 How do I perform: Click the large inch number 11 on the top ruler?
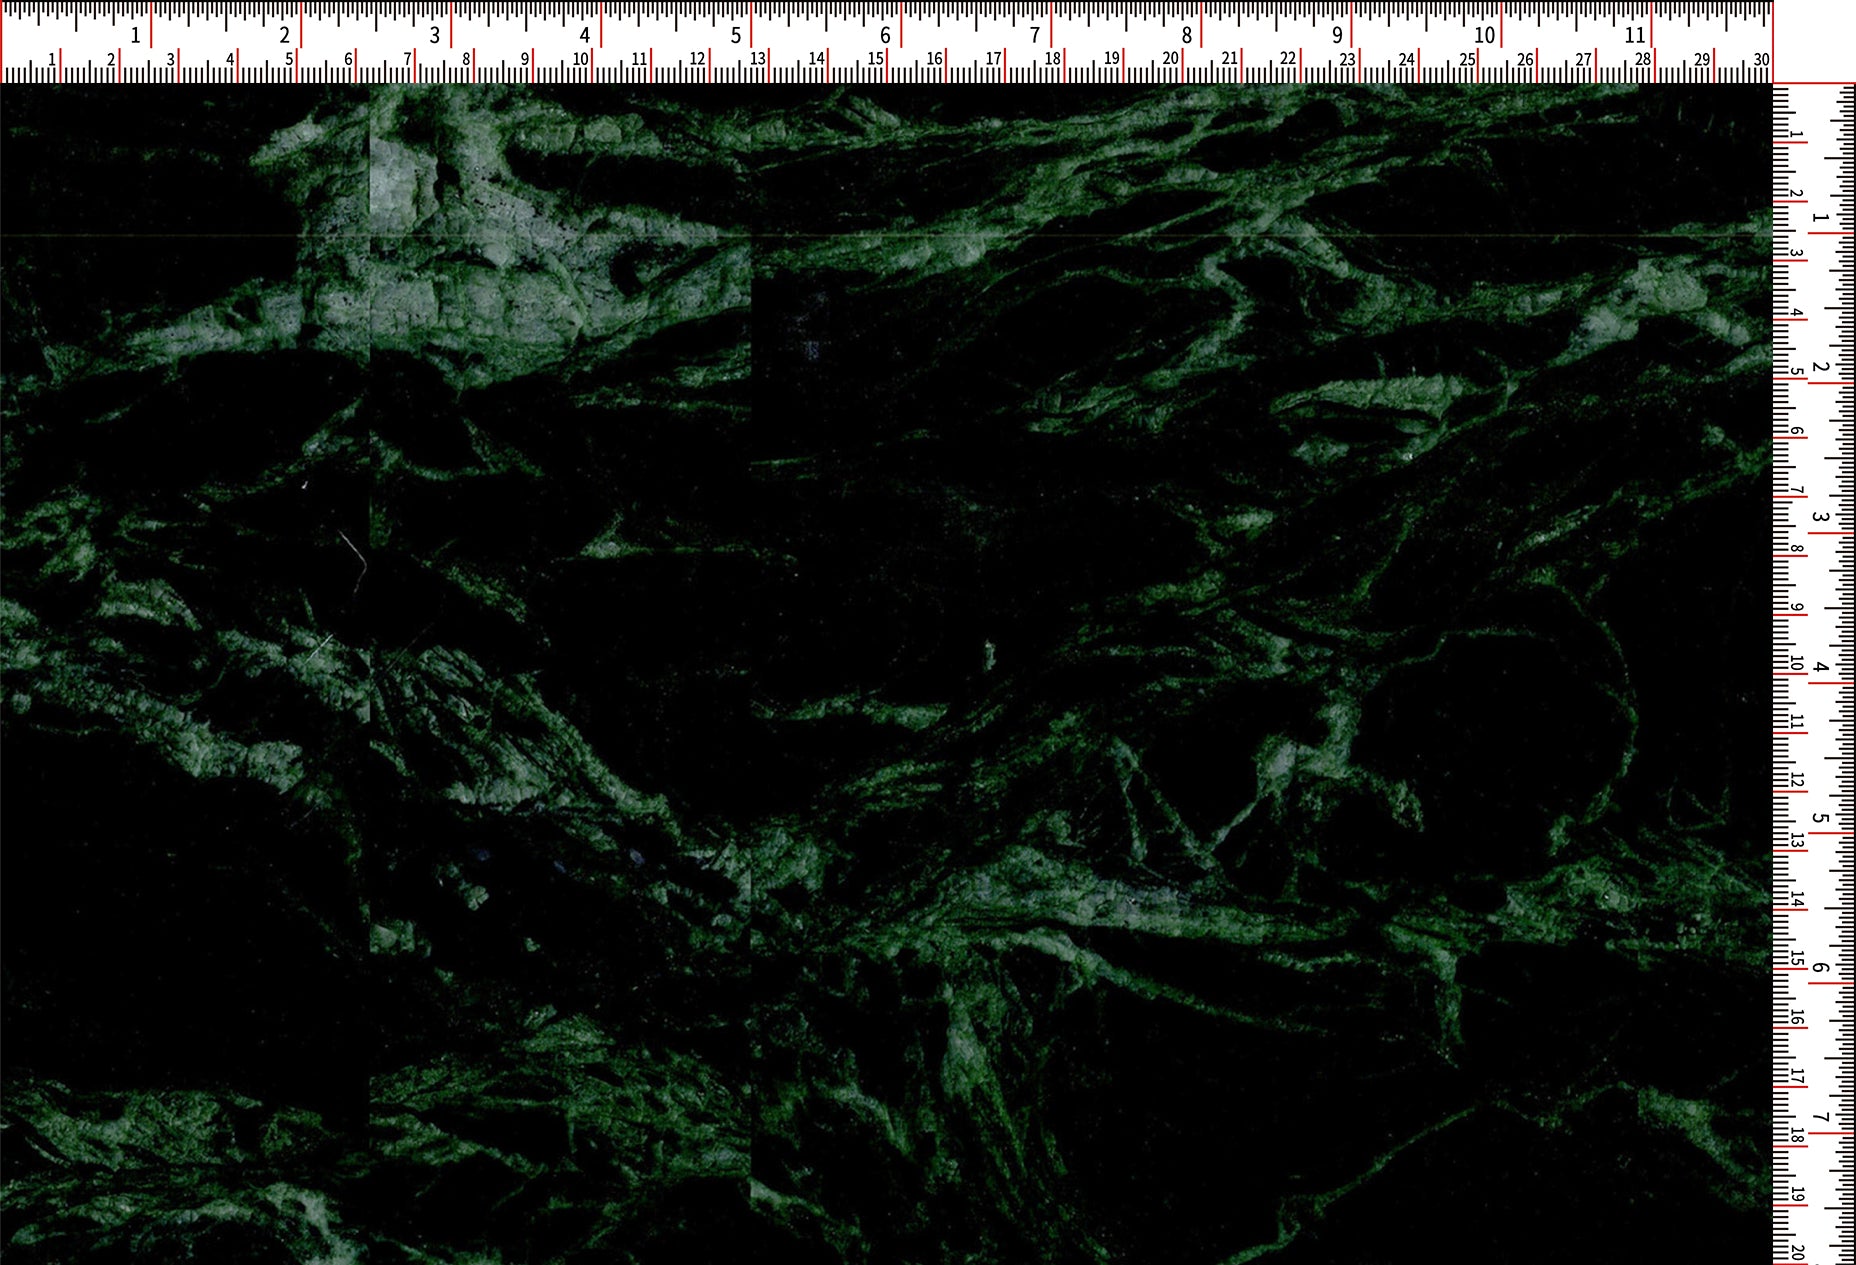point(1634,35)
